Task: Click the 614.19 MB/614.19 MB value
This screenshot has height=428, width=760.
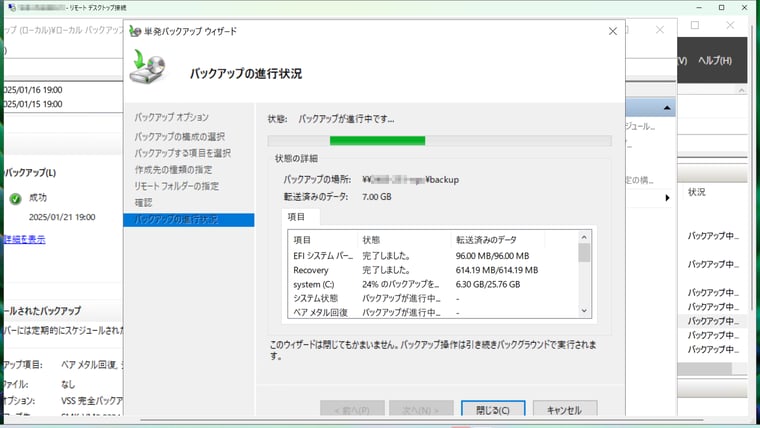Action: [x=497, y=270]
